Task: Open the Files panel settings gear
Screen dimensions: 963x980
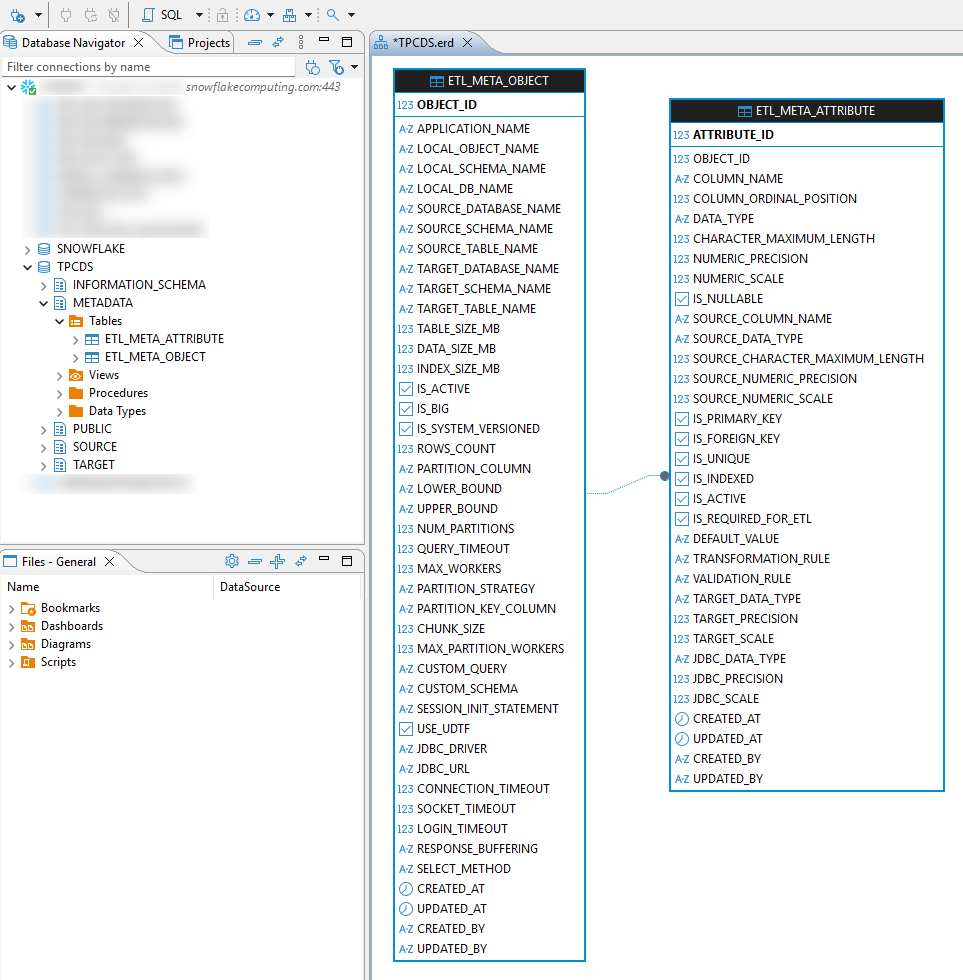Action: 232,561
